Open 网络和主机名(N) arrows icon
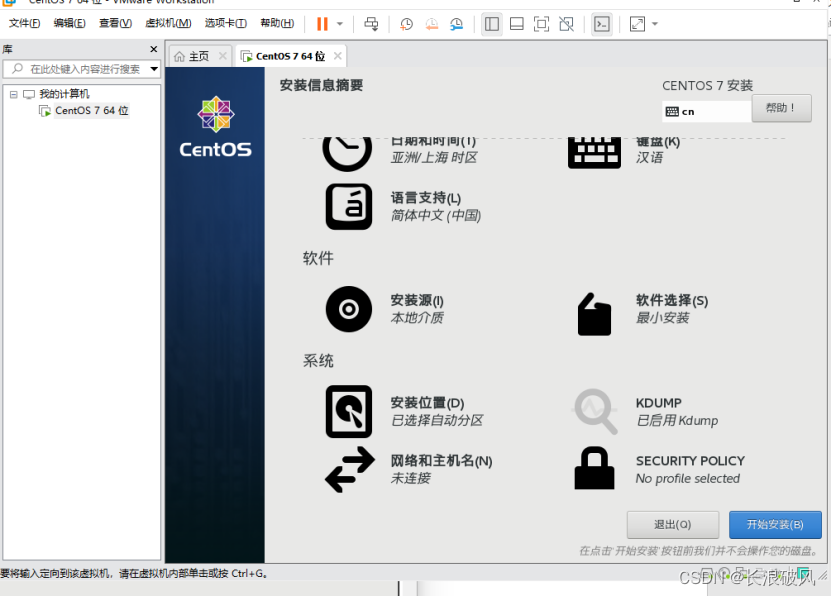The height and width of the screenshot is (596, 831). [350, 469]
